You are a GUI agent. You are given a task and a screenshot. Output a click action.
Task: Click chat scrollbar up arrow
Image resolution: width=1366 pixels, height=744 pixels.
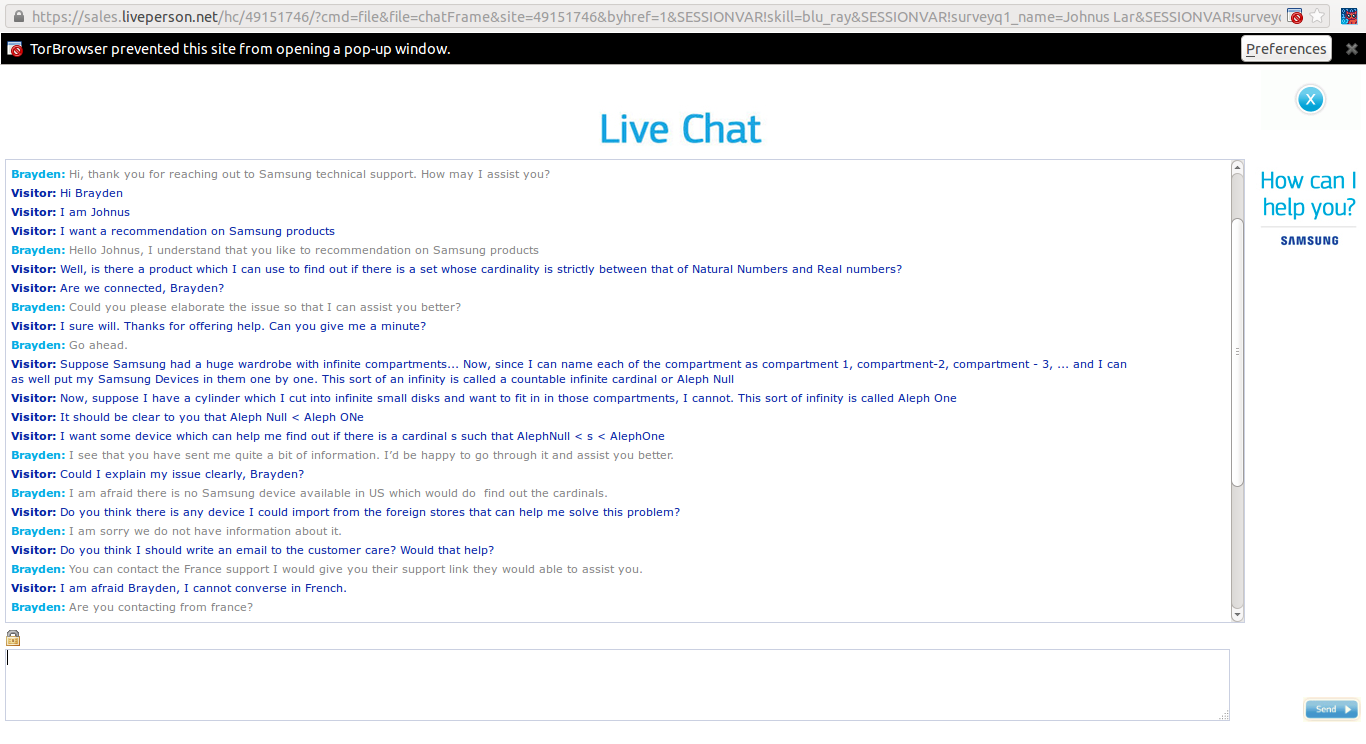pyautogui.click(x=1237, y=168)
